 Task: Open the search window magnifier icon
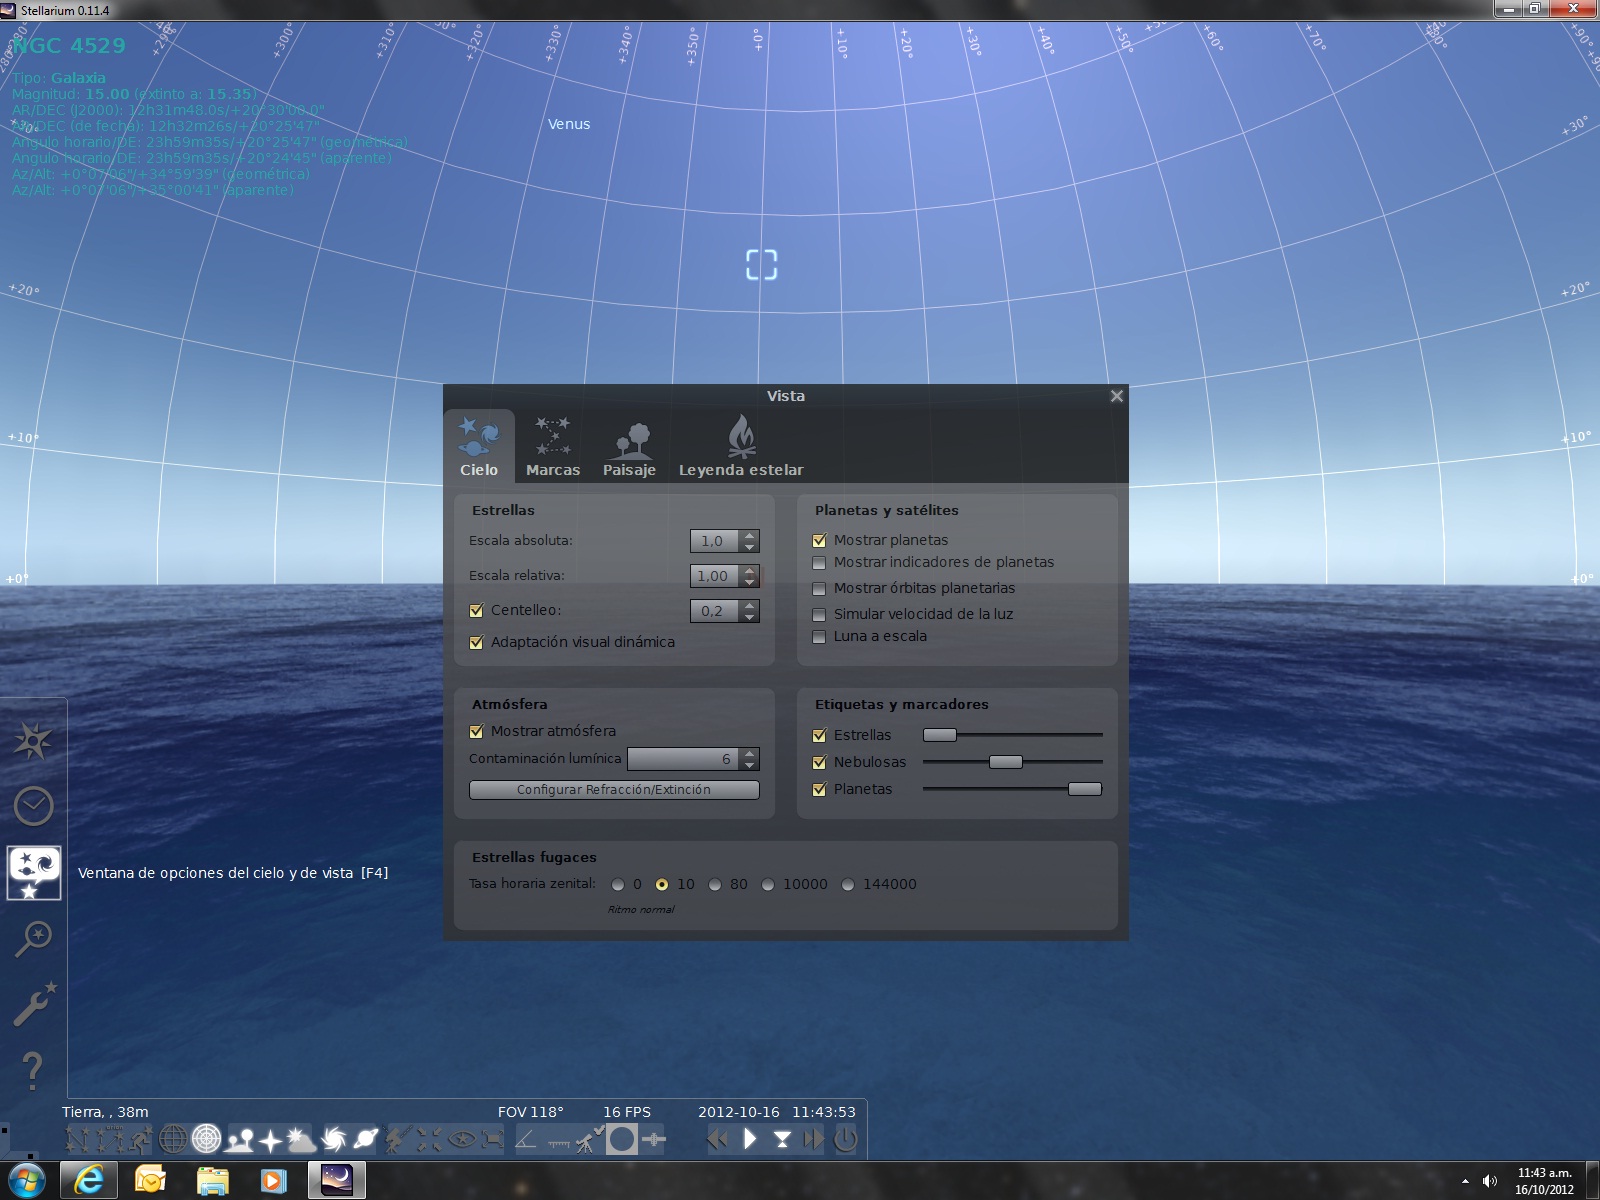33,938
